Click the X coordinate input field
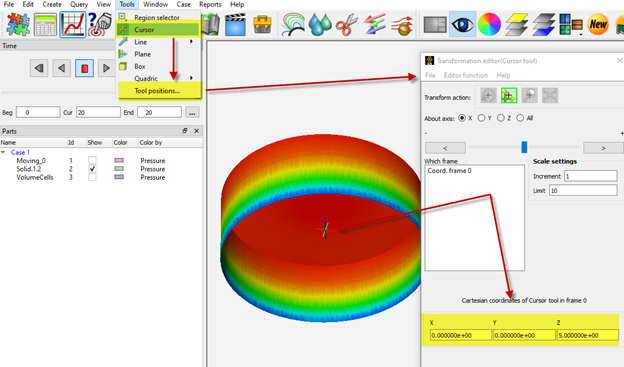The height and width of the screenshot is (367, 624). (461, 335)
